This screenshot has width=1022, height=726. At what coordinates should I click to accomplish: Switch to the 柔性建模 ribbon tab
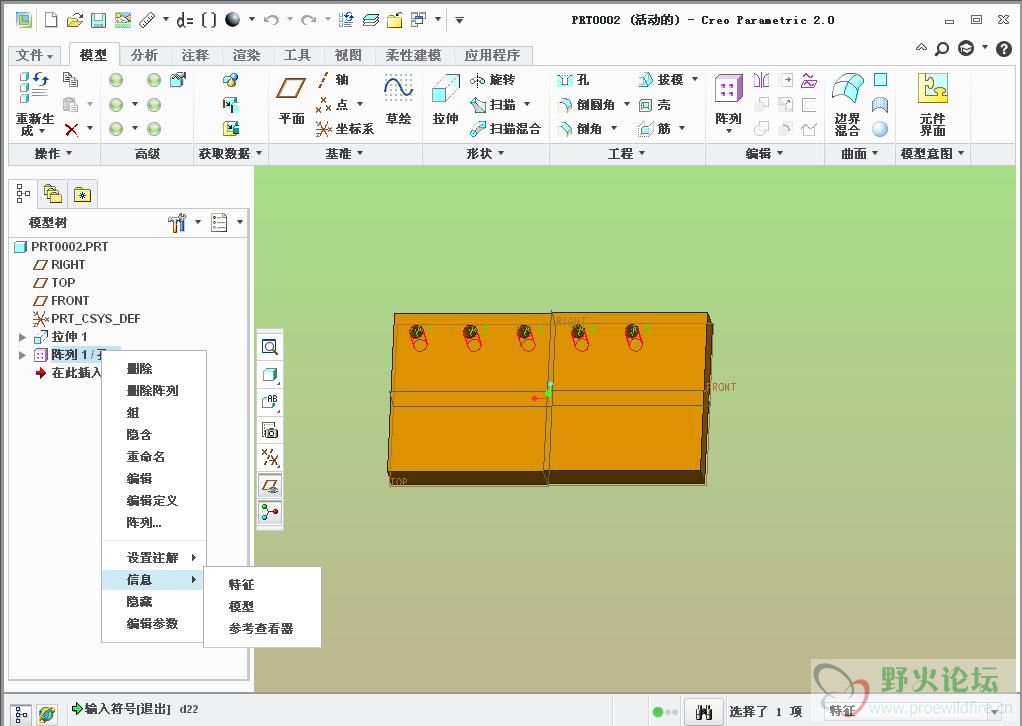click(x=413, y=55)
